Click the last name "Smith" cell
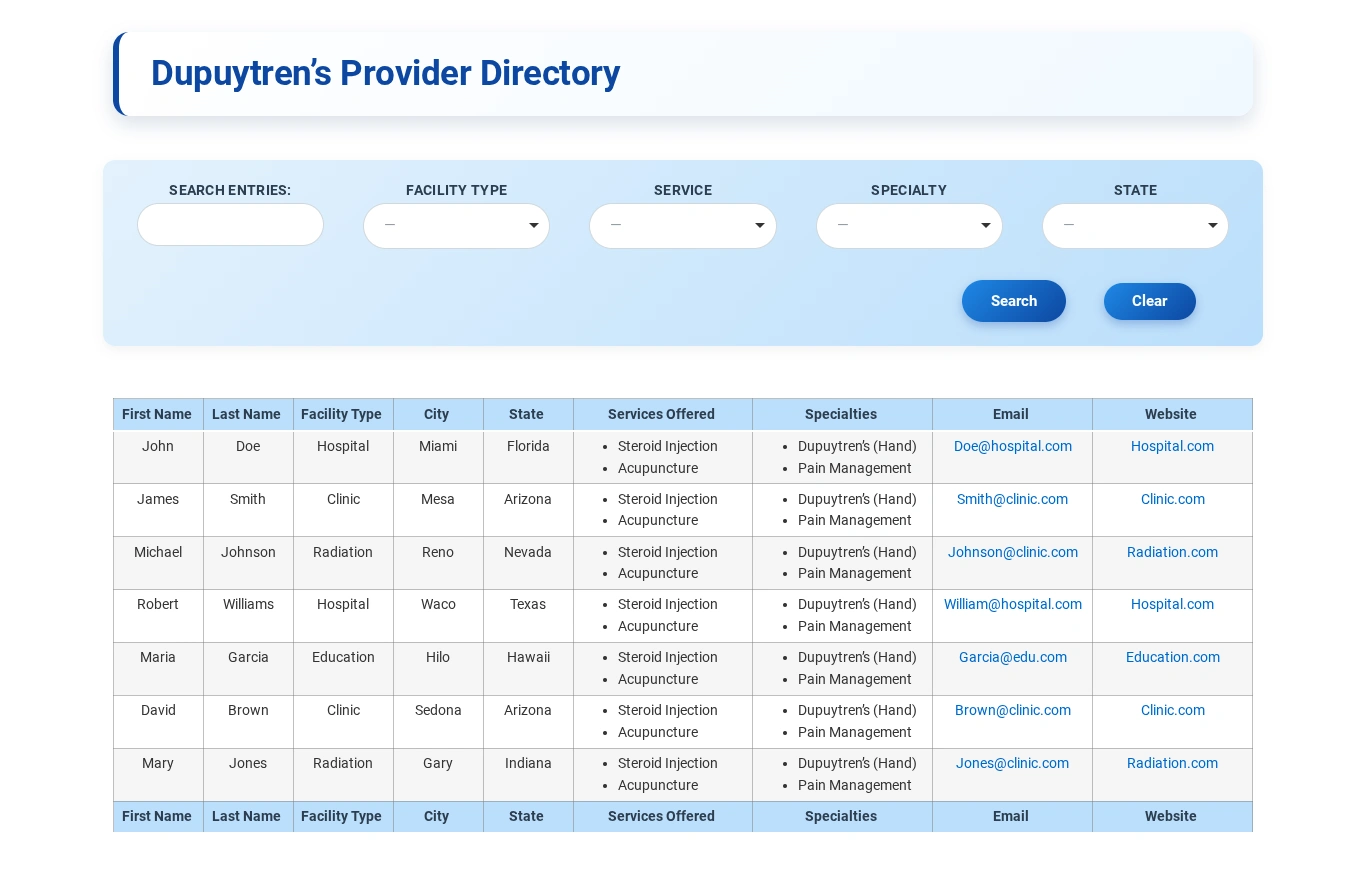Viewport: 1366px width, 882px height. tap(248, 510)
